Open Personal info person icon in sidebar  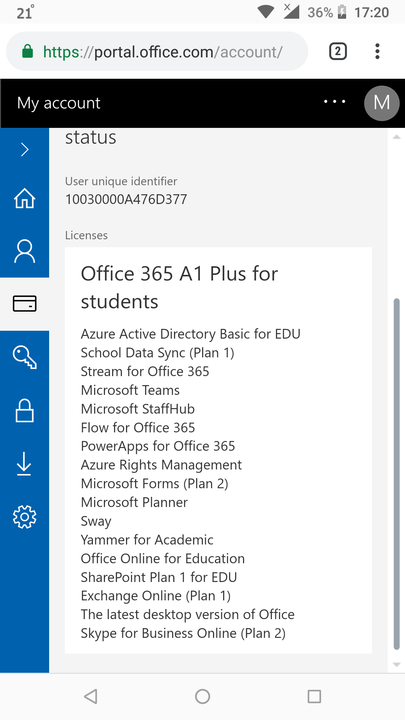point(25,251)
